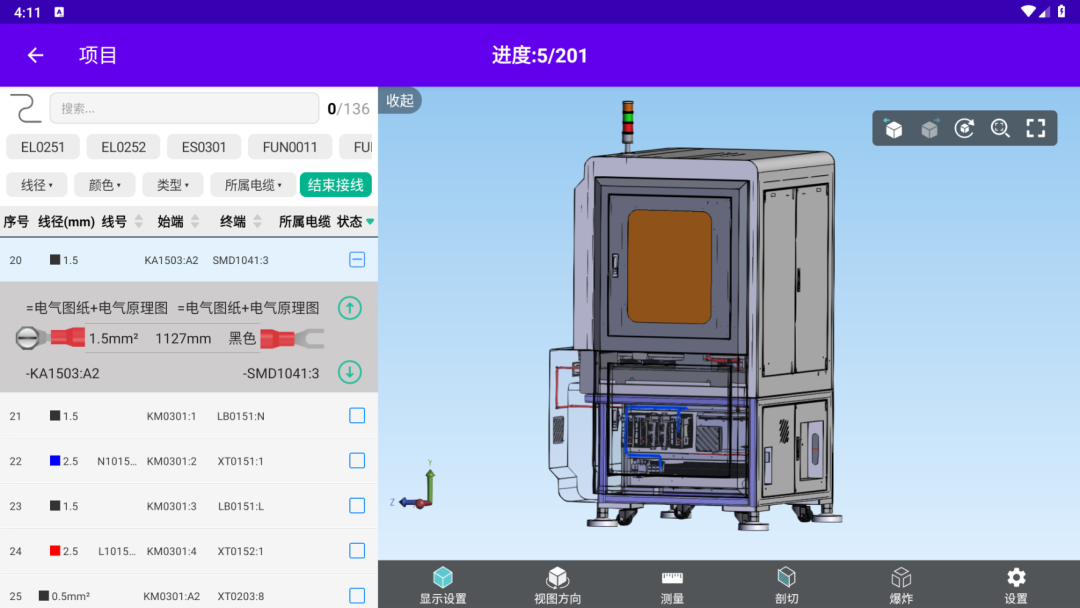Click the XYZ axis orientation indicator
Screen dimensions: 1080x608
[415, 485]
